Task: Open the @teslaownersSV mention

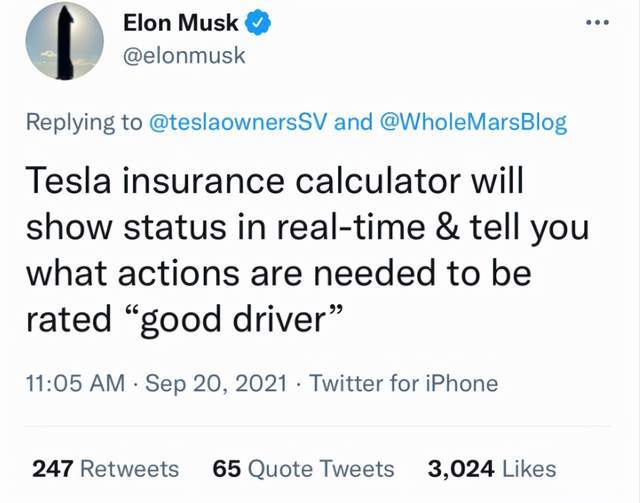Action: [239, 122]
